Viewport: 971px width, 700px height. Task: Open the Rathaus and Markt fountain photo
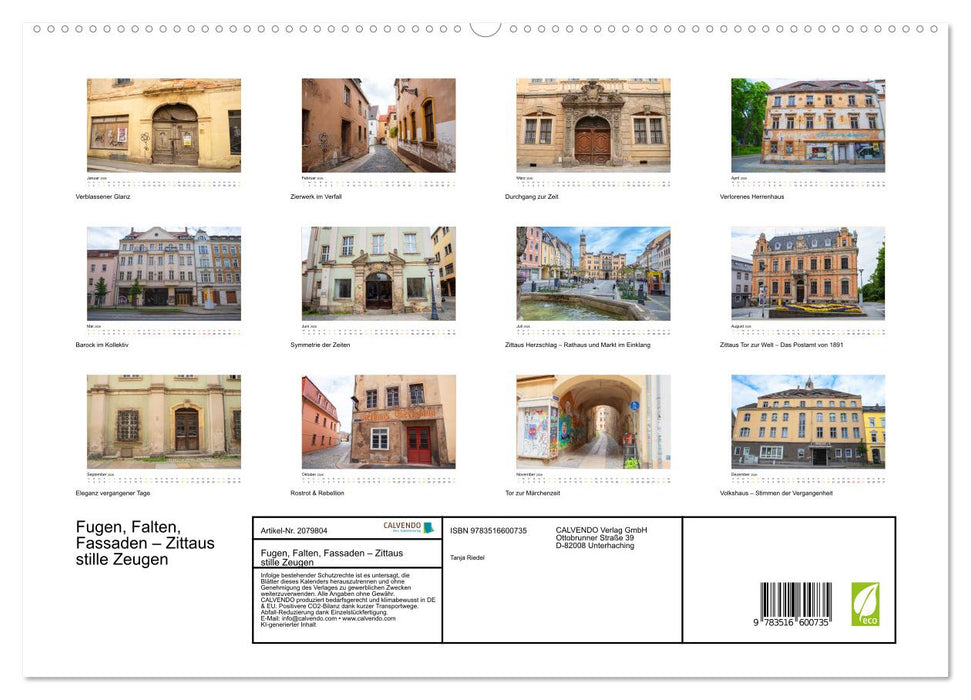pos(593,273)
